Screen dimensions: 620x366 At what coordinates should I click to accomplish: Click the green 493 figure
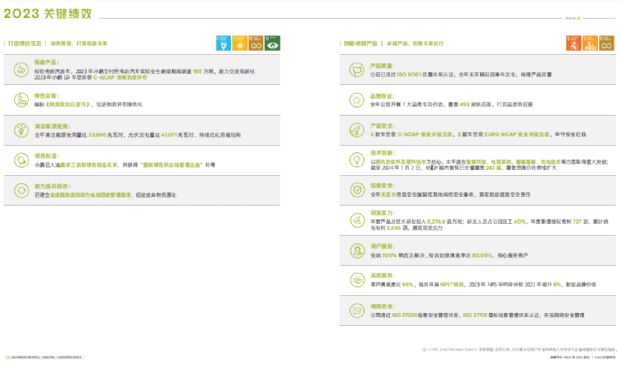click(x=464, y=104)
